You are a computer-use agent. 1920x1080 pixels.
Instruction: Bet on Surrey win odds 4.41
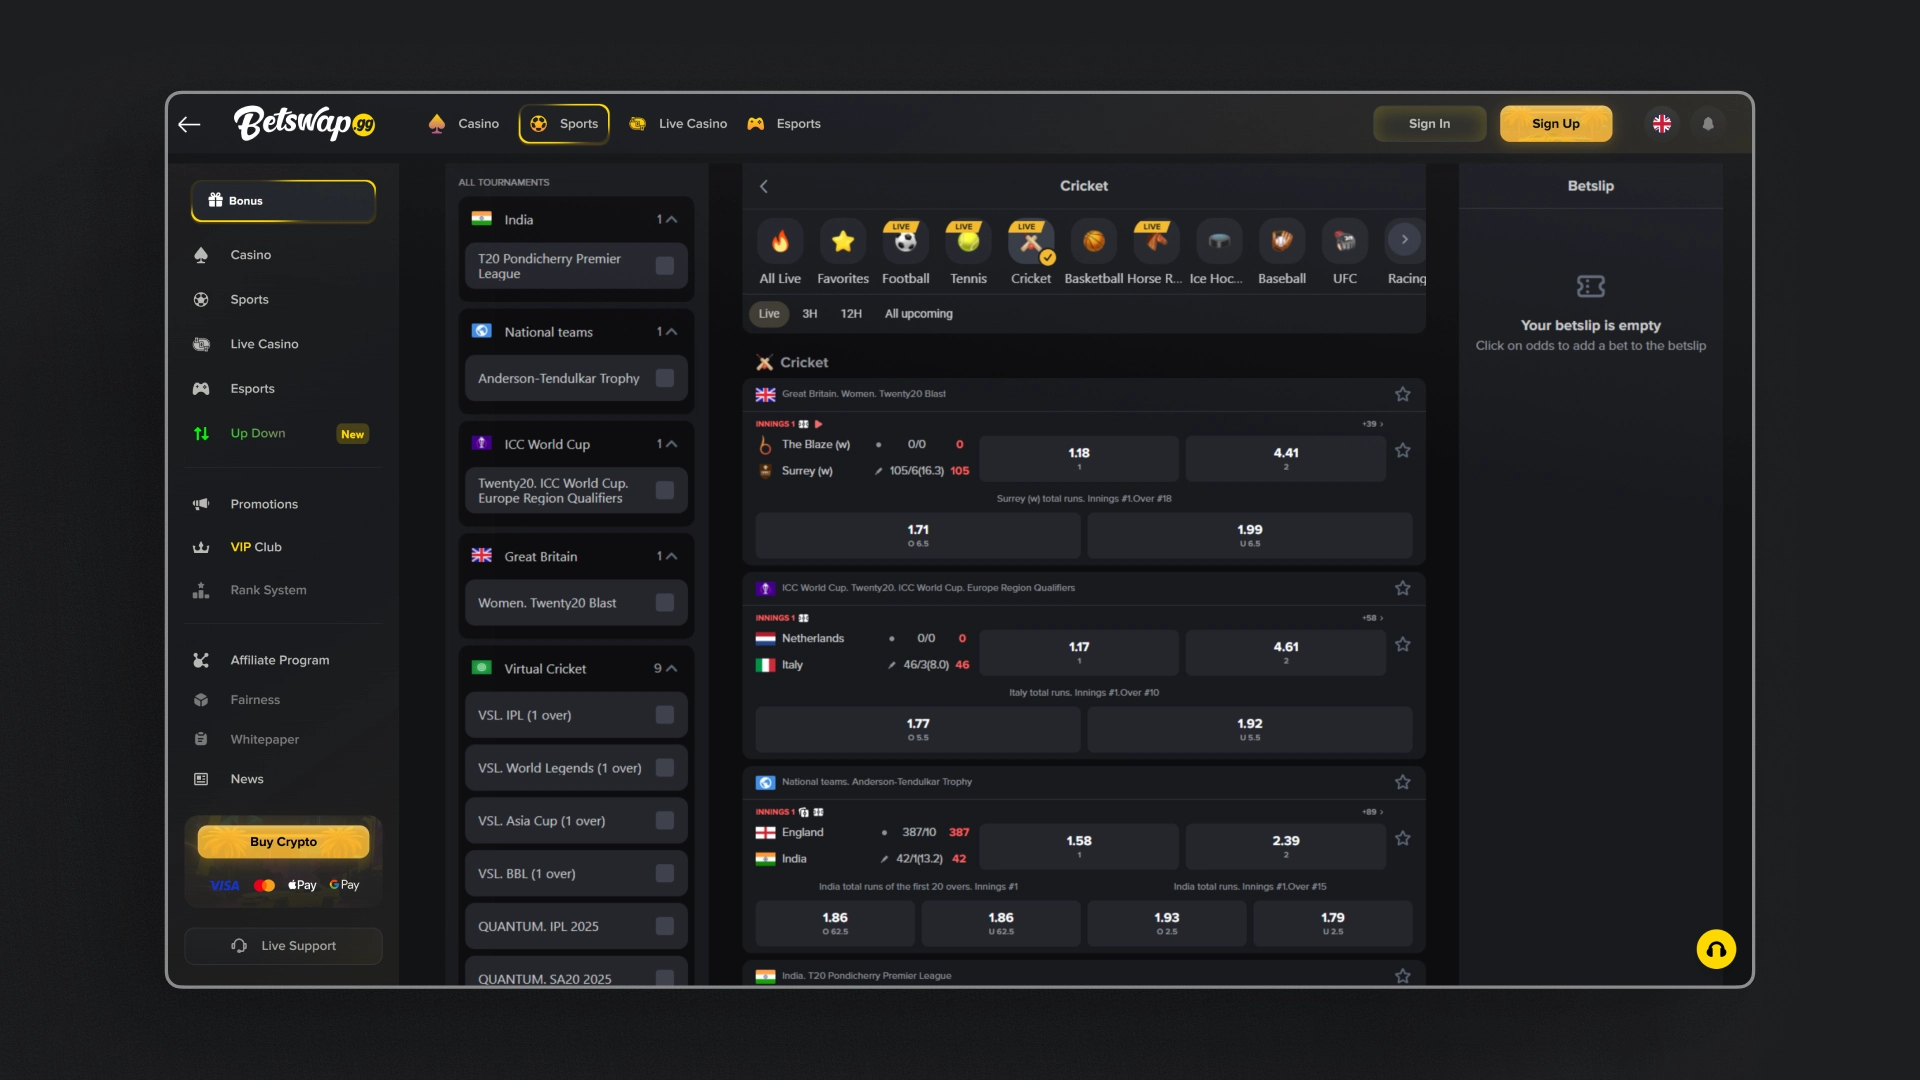click(1286, 458)
